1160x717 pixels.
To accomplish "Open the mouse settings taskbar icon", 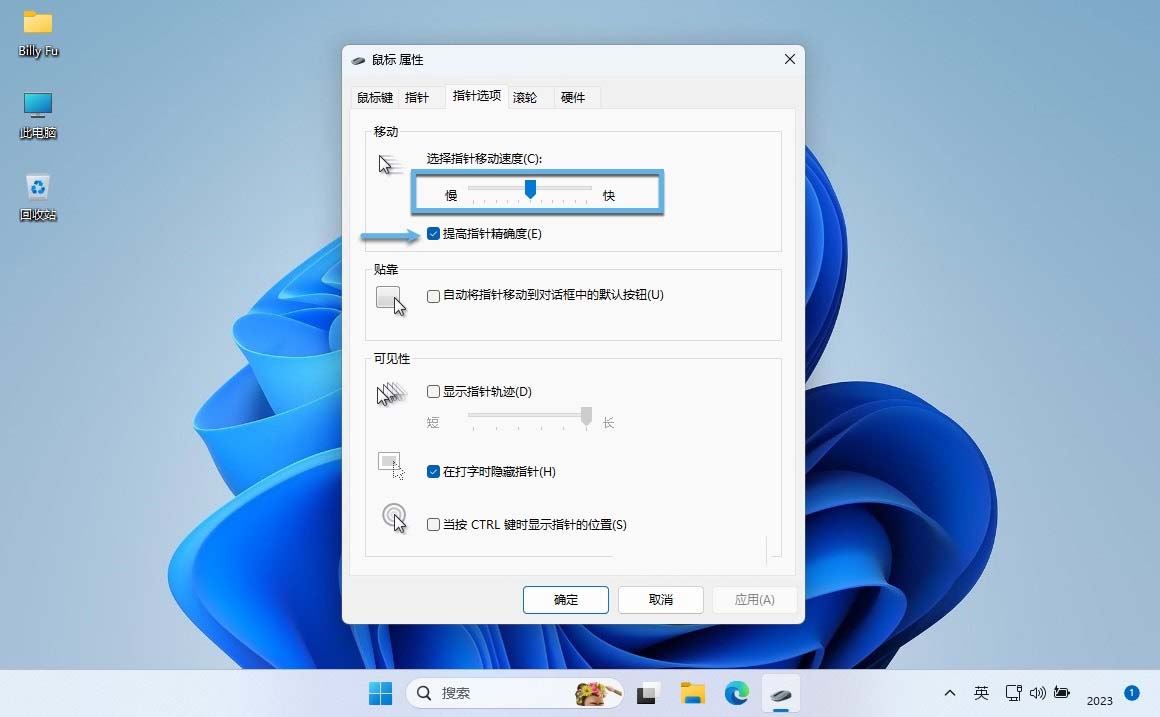I will (x=781, y=692).
